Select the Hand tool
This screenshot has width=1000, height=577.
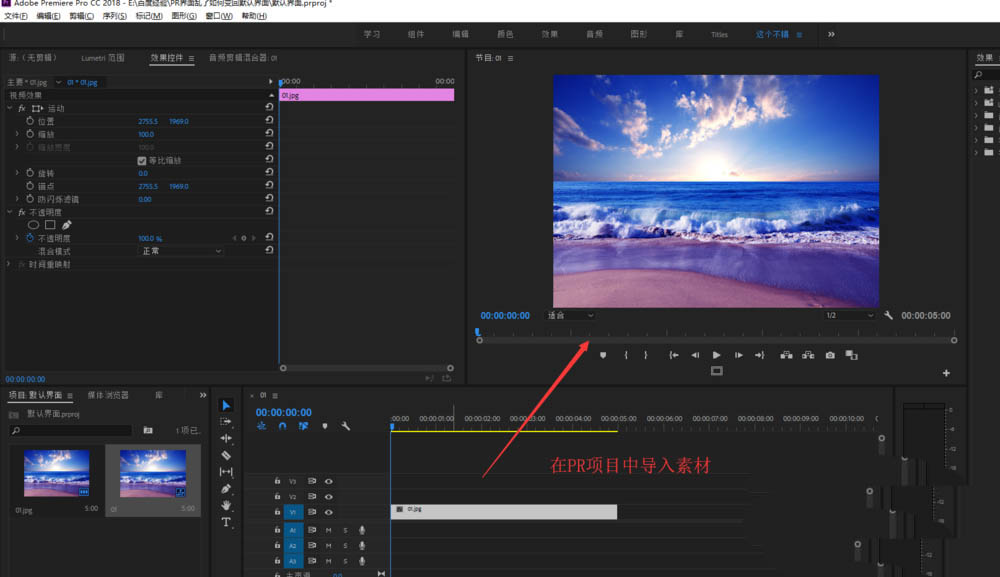click(x=226, y=506)
